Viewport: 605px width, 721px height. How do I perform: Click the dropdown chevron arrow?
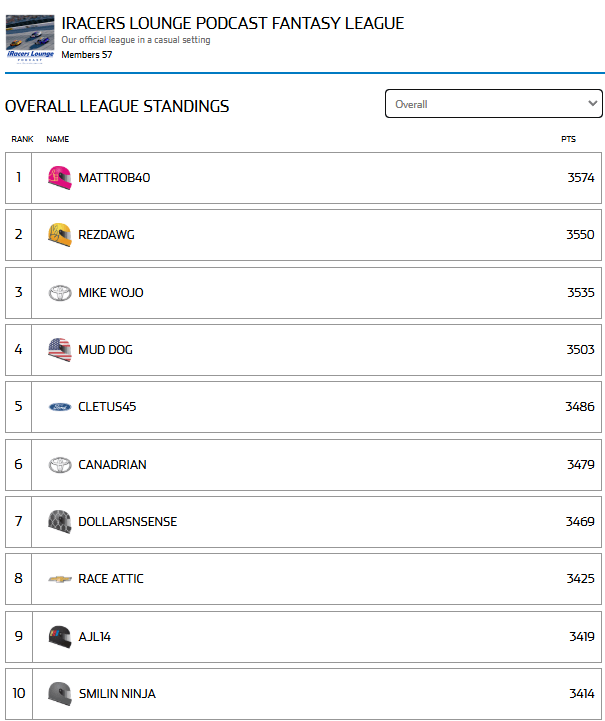tap(593, 103)
